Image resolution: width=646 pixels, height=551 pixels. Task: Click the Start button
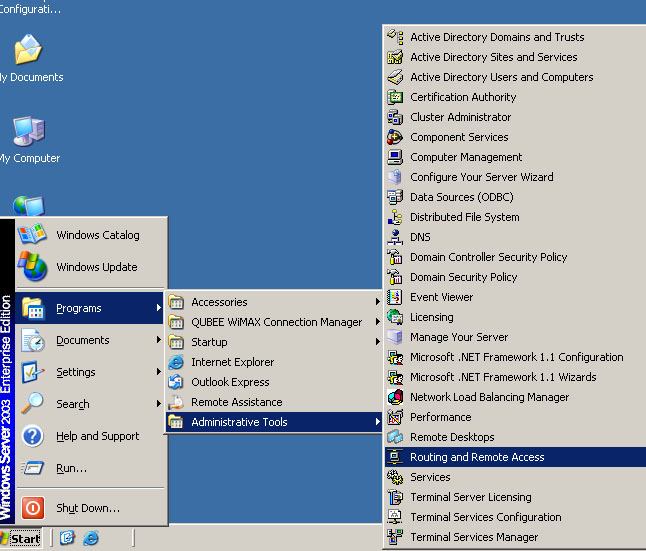coord(21,538)
